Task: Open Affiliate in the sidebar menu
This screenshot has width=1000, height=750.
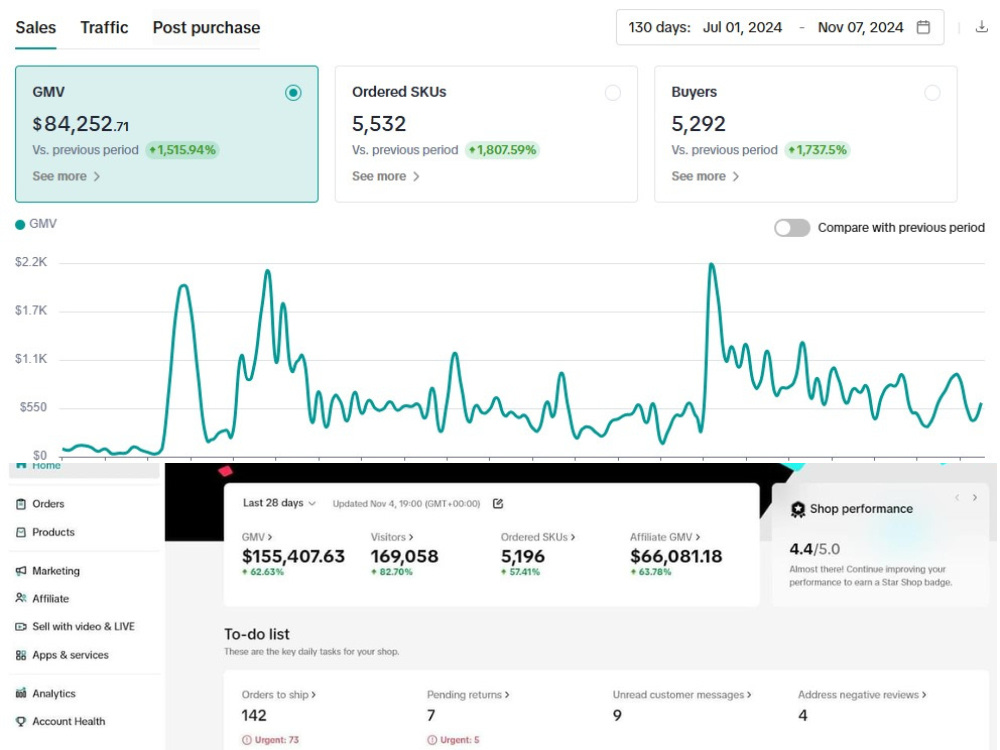Action: (x=50, y=598)
